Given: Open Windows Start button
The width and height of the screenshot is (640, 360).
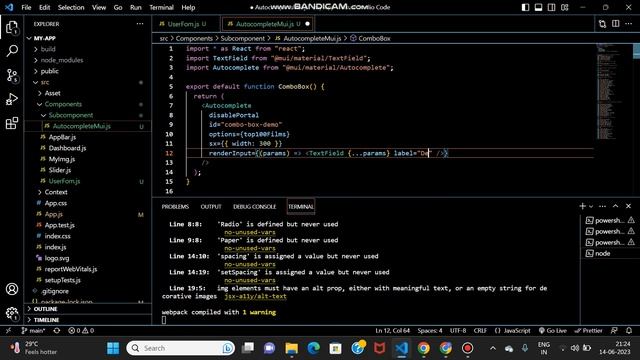Looking at the screenshot, I should click(113, 348).
